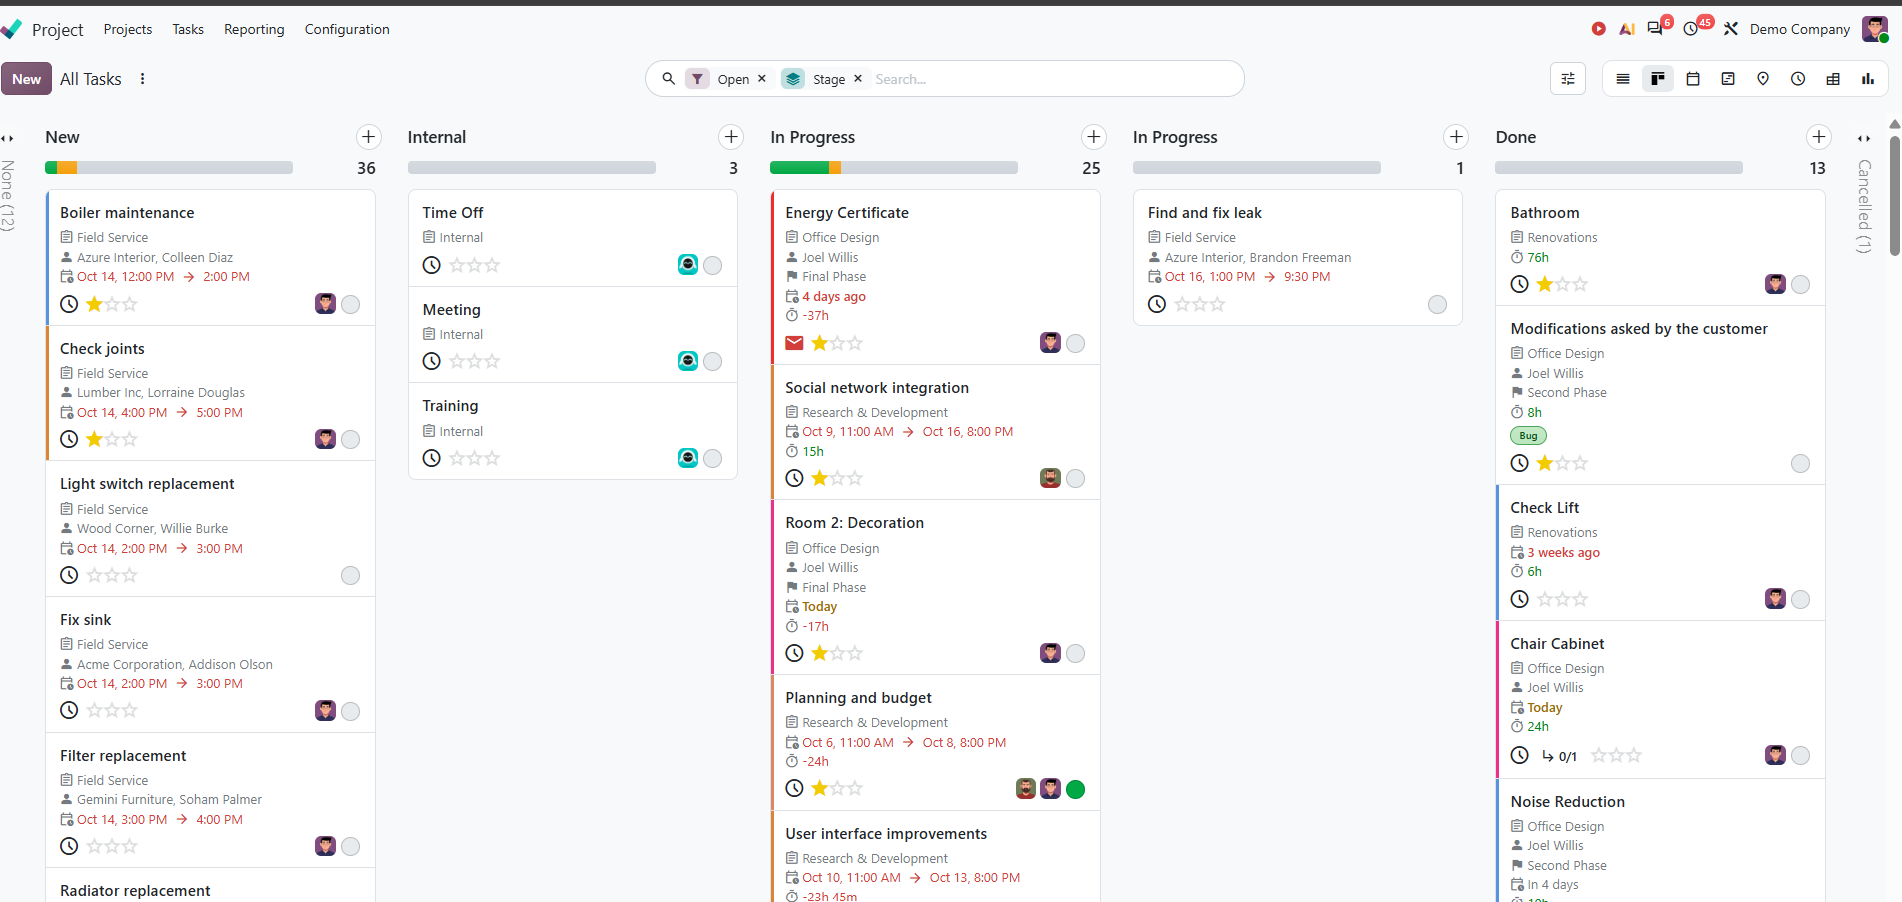
Task: Open the messages conversation icon
Action: click(1655, 29)
